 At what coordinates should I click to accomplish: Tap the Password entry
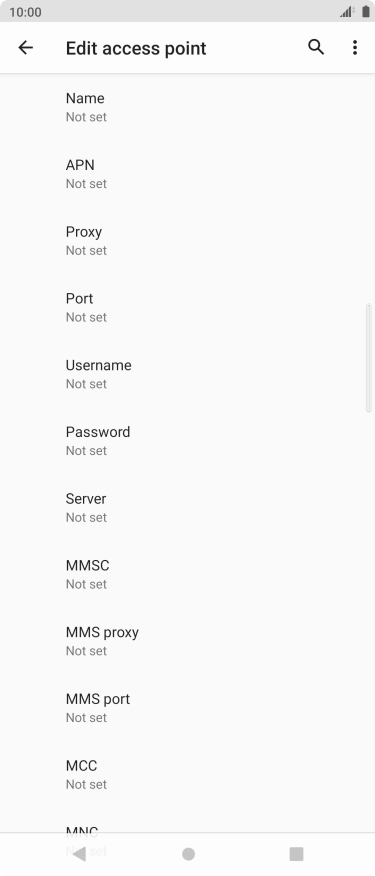point(188,441)
